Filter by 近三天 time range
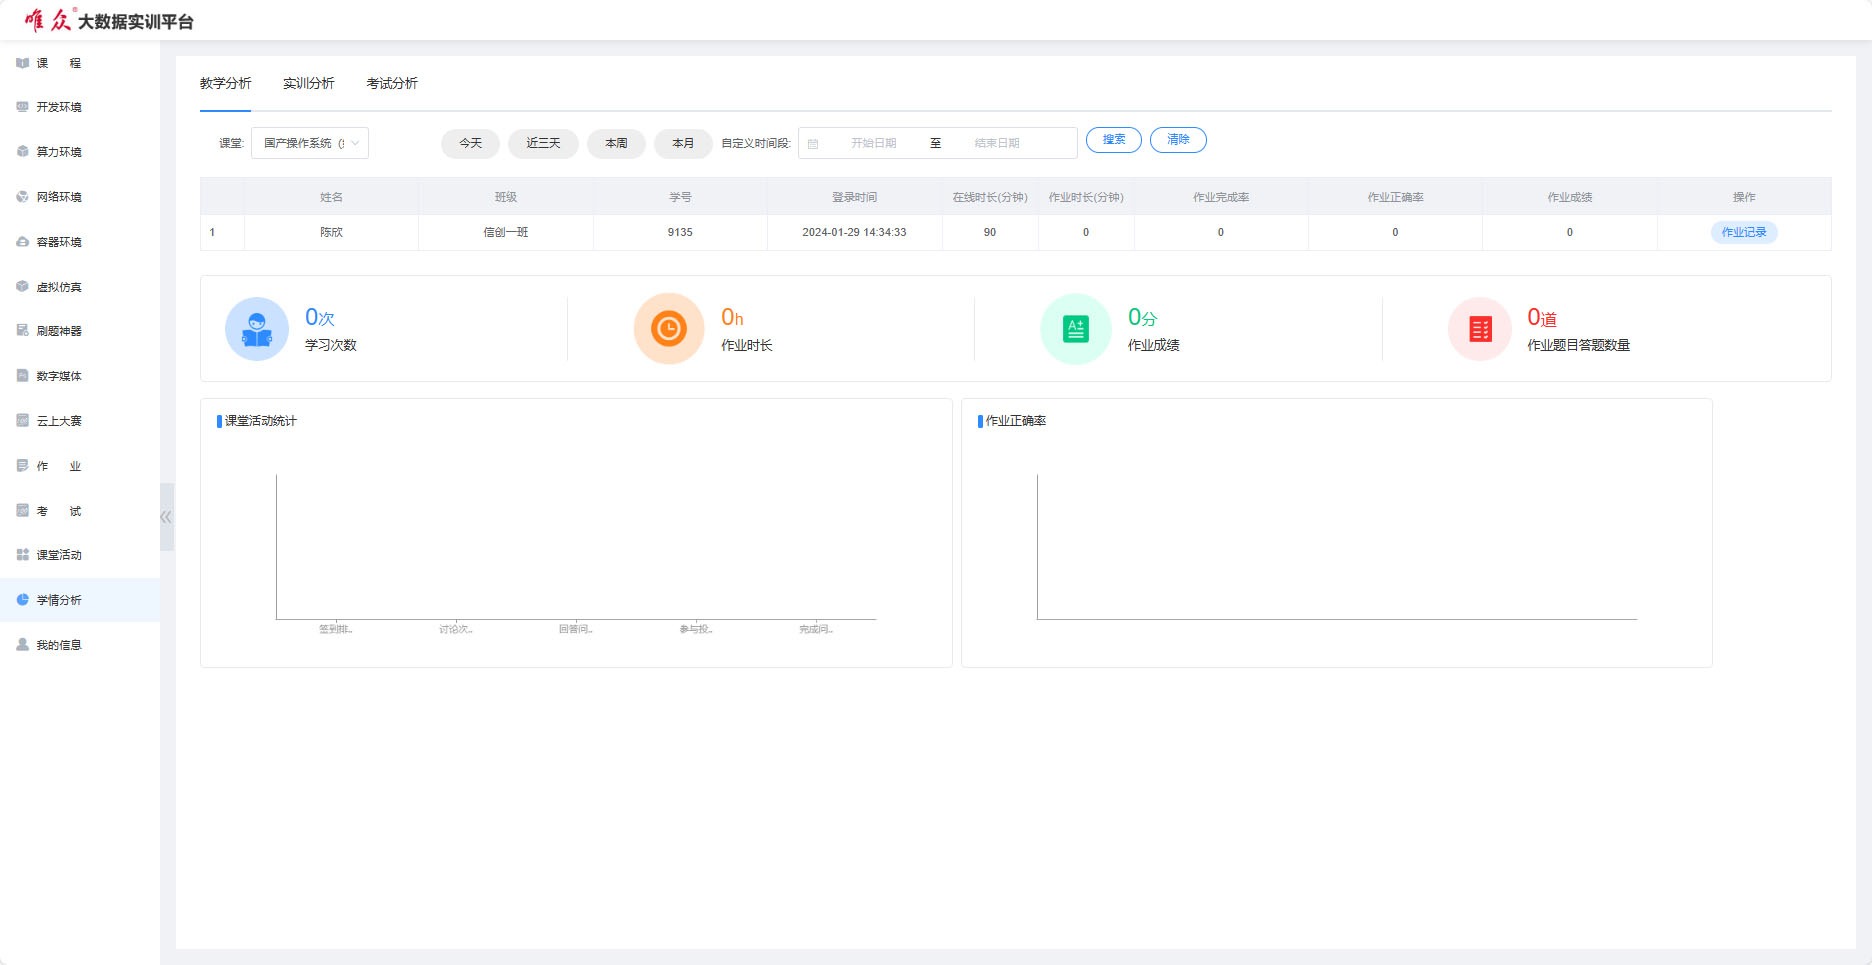 (x=543, y=143)
